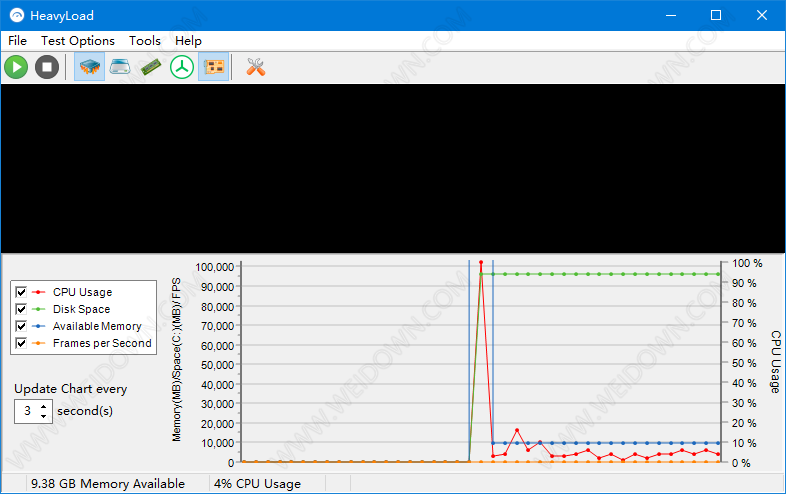The width and height of the screenshot is (786, 494).
Task: Open options via wrench and screwdriver icon
Action: pos(255,67)
